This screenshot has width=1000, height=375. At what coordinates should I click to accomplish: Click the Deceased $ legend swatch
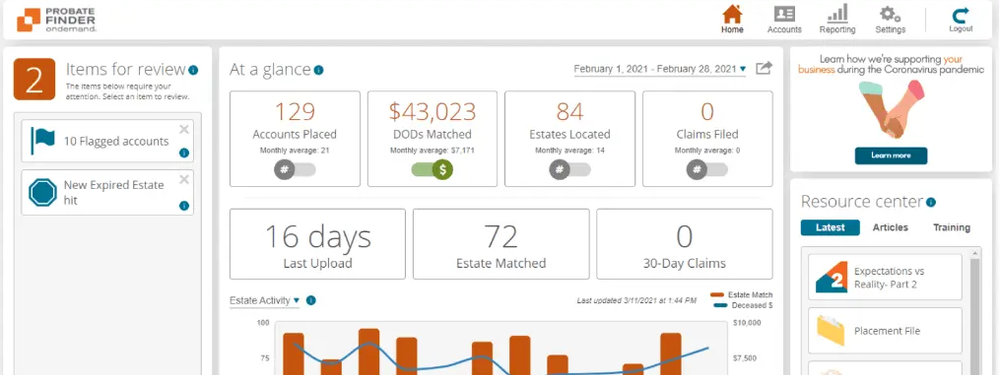[720, 305]
